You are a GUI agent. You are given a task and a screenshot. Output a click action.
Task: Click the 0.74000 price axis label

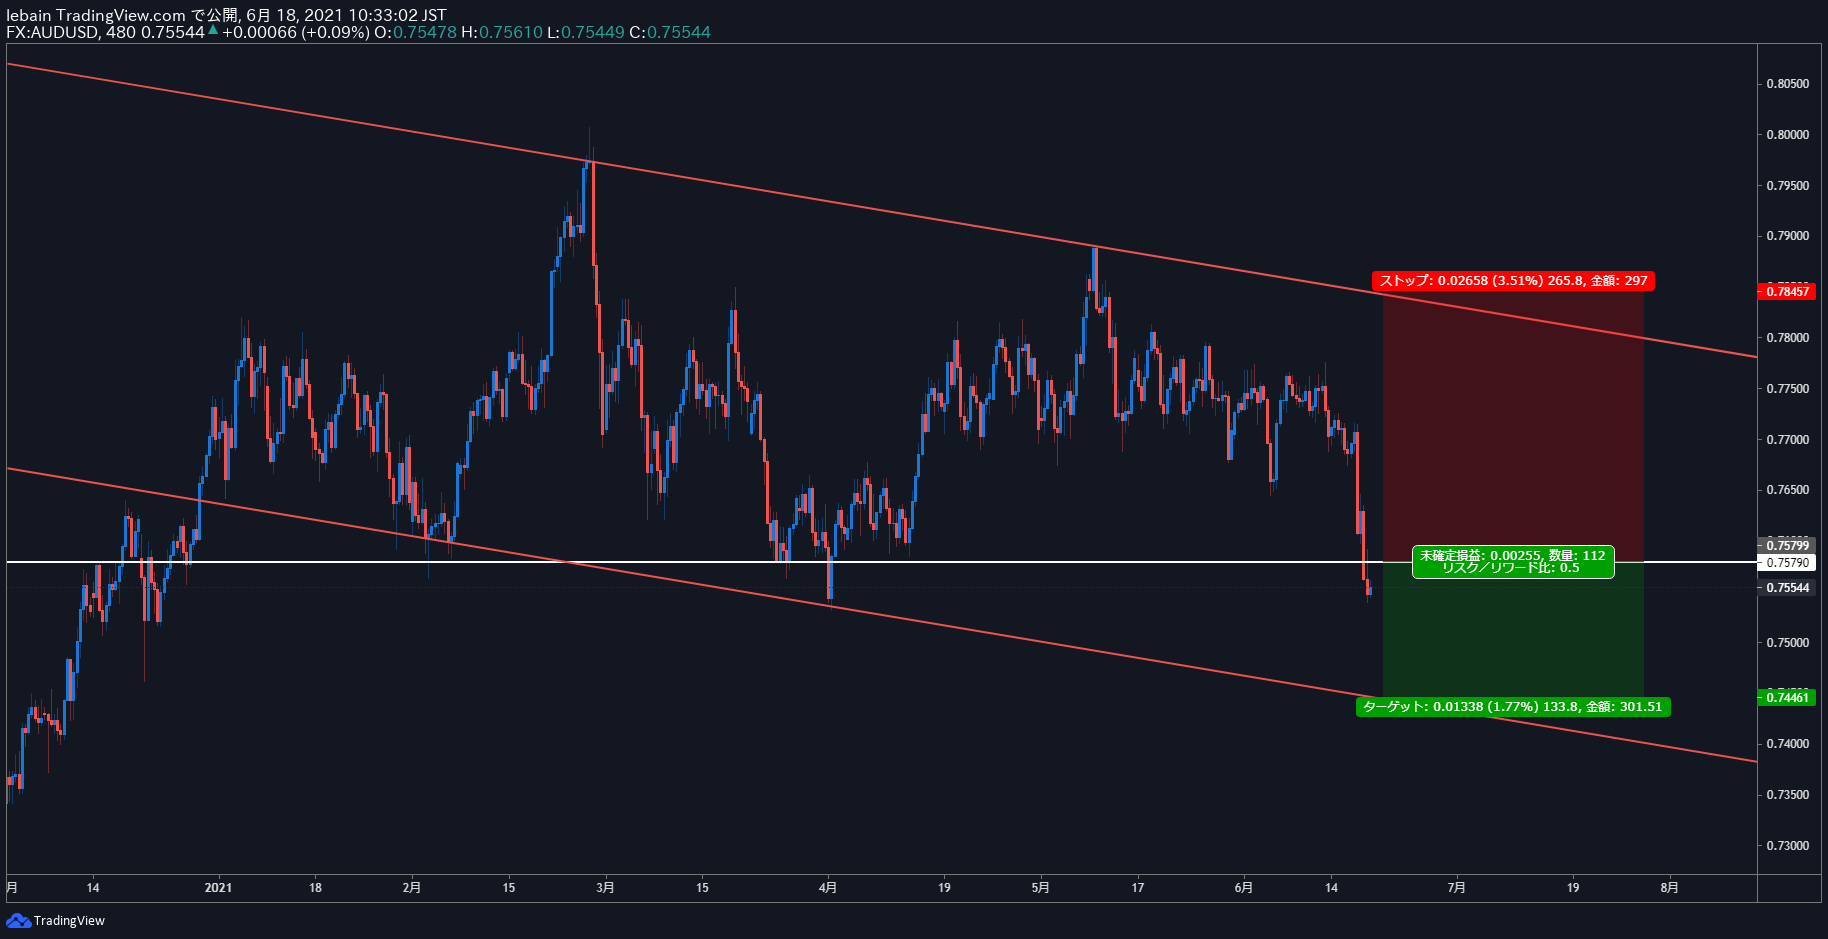tap(1787, 744)
